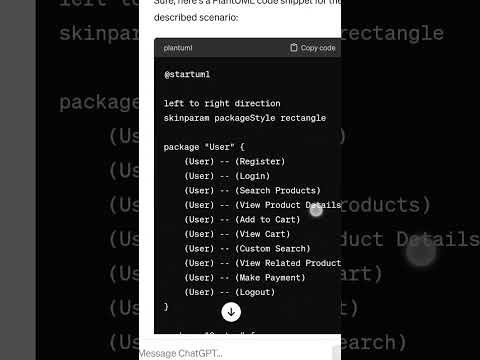The height and width of the screenshot is (360, 480).
Task: Click the (View Cart) code text
Action: tap(263, 234)
